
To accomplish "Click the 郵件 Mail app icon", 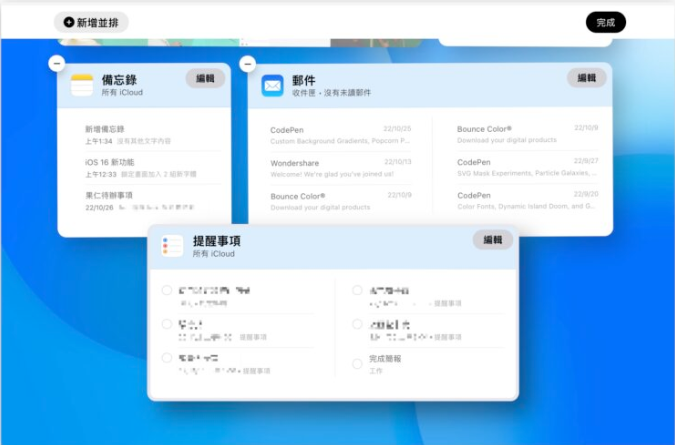I will click(x=272, y=86).
